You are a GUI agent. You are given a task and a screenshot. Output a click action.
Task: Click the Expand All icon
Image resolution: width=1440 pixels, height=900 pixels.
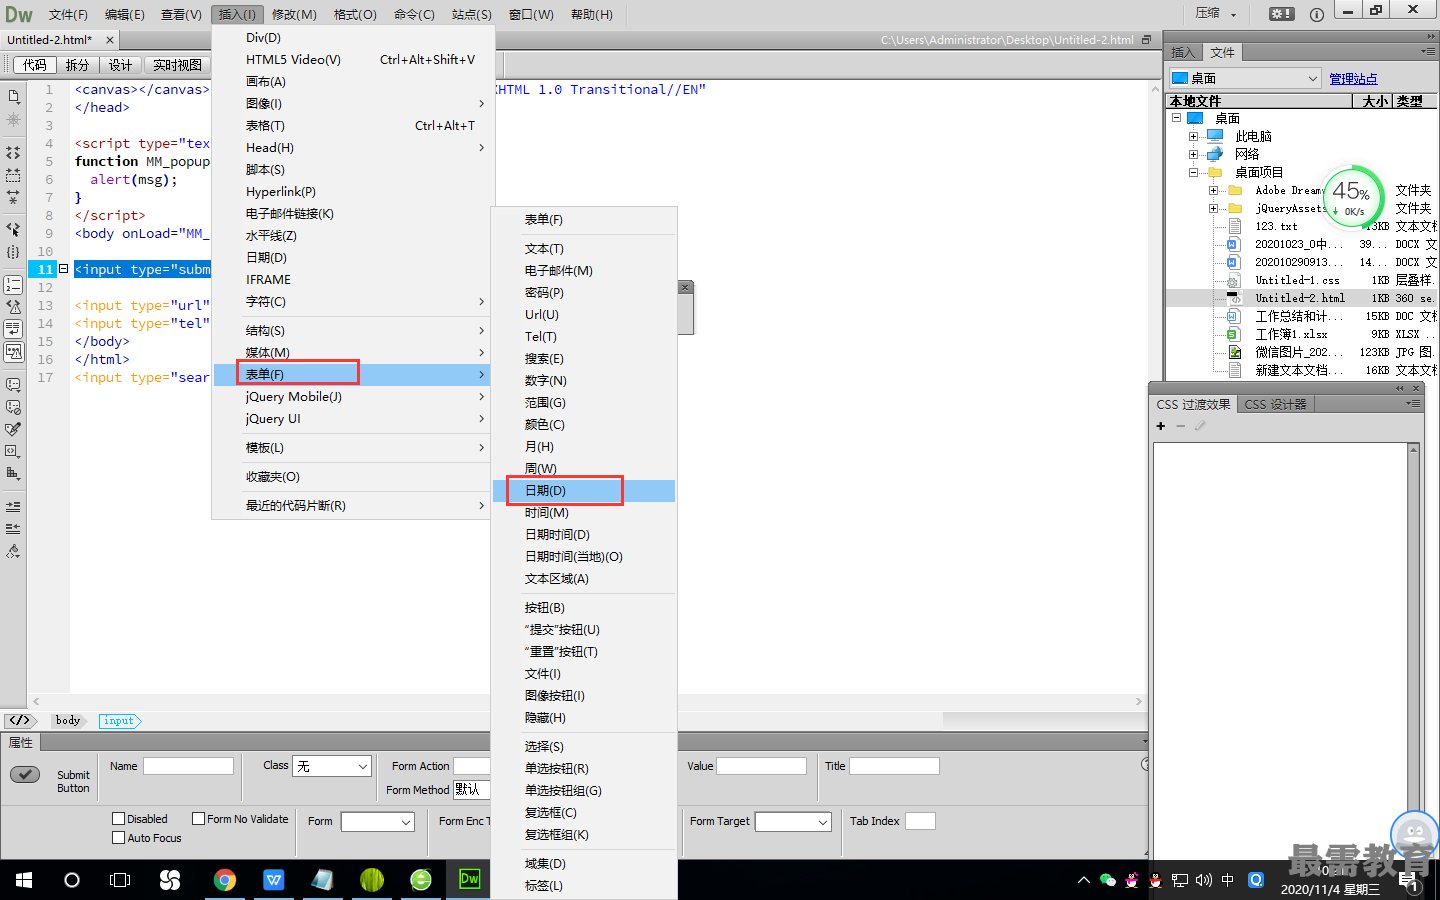[13, 197]
